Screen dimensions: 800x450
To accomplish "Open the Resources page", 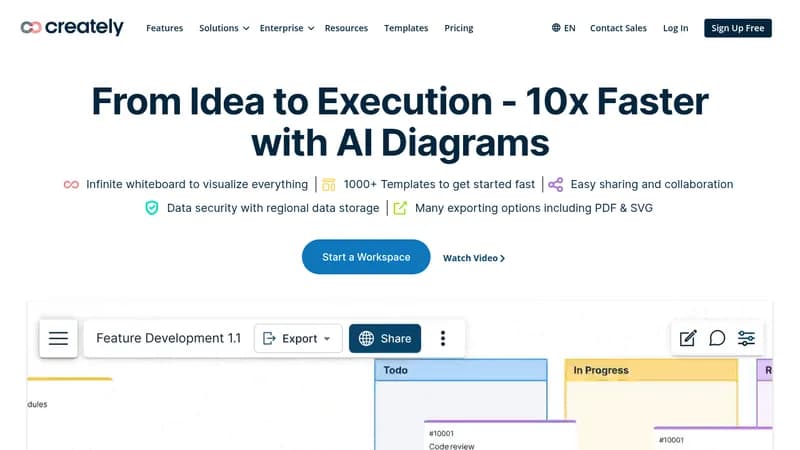I will (346, 28).
